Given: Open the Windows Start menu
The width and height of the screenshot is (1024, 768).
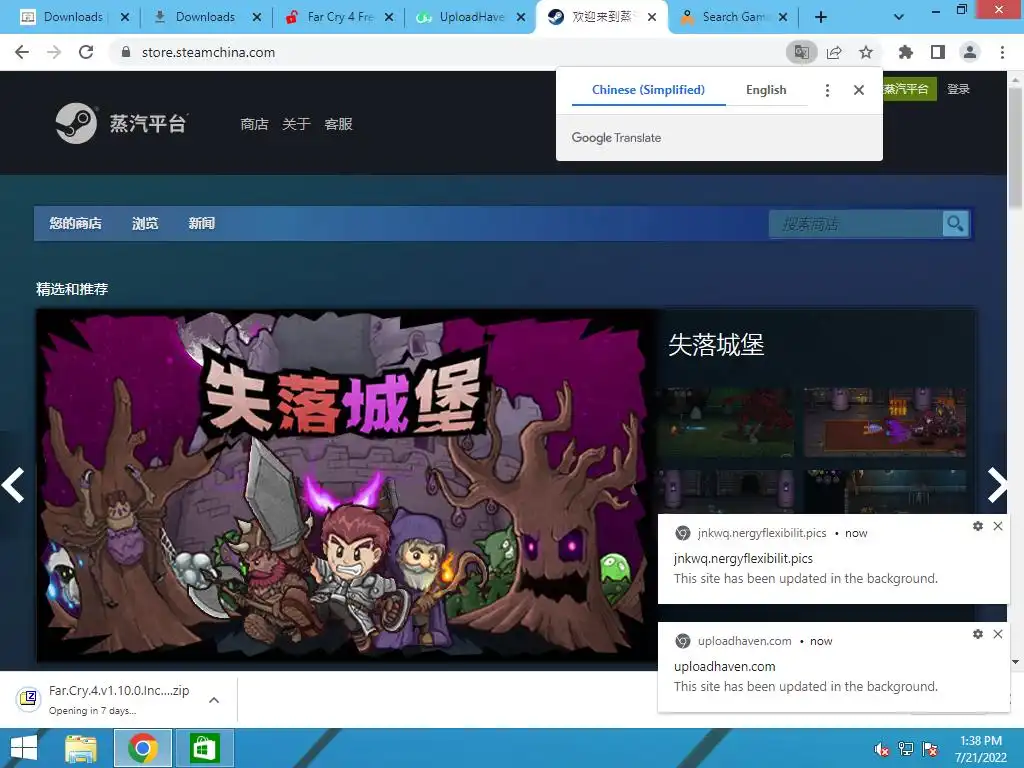Looking at the screenshot, I should [24, 748].
